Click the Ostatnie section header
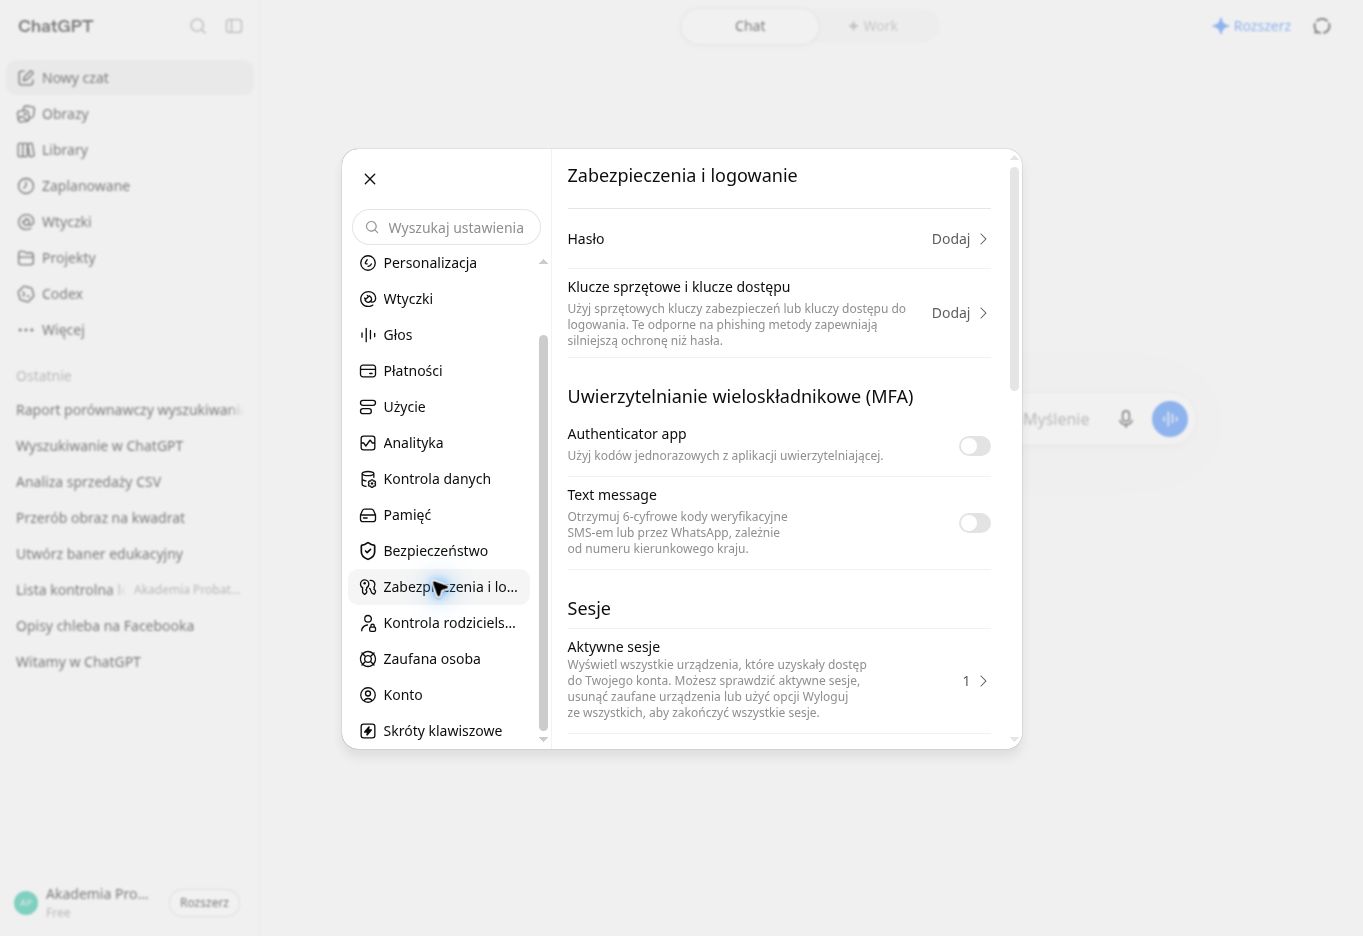 (44, 376)
